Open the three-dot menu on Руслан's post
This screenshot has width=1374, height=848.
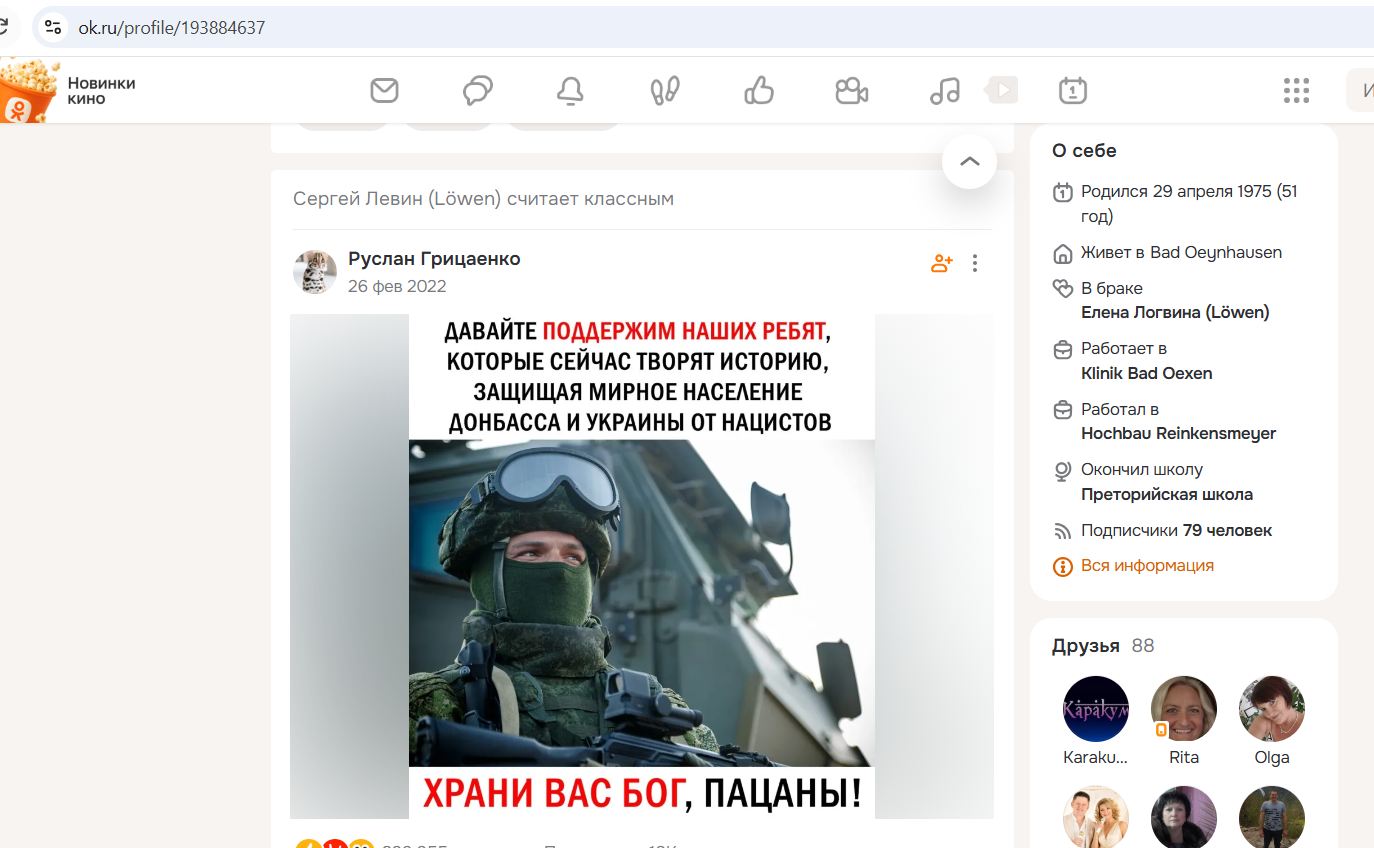975,264
